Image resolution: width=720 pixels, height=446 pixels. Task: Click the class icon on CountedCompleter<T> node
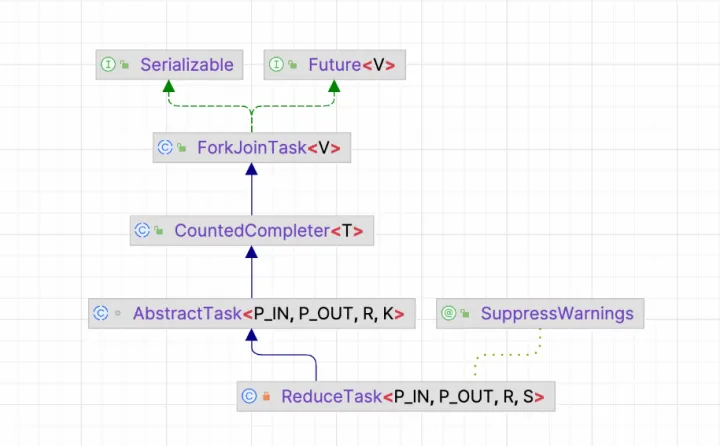pos(142,230)
